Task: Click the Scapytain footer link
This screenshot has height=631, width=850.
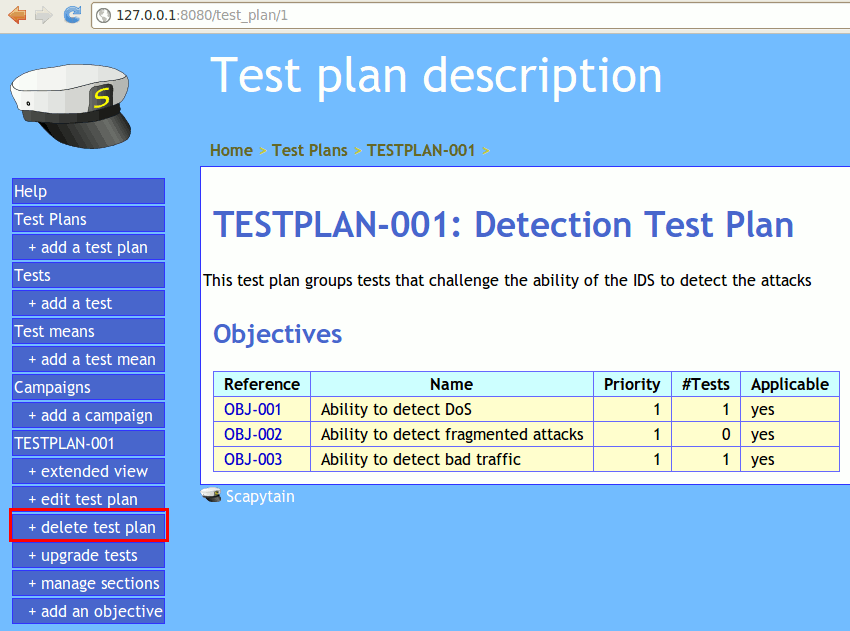Action: [260, 496]
